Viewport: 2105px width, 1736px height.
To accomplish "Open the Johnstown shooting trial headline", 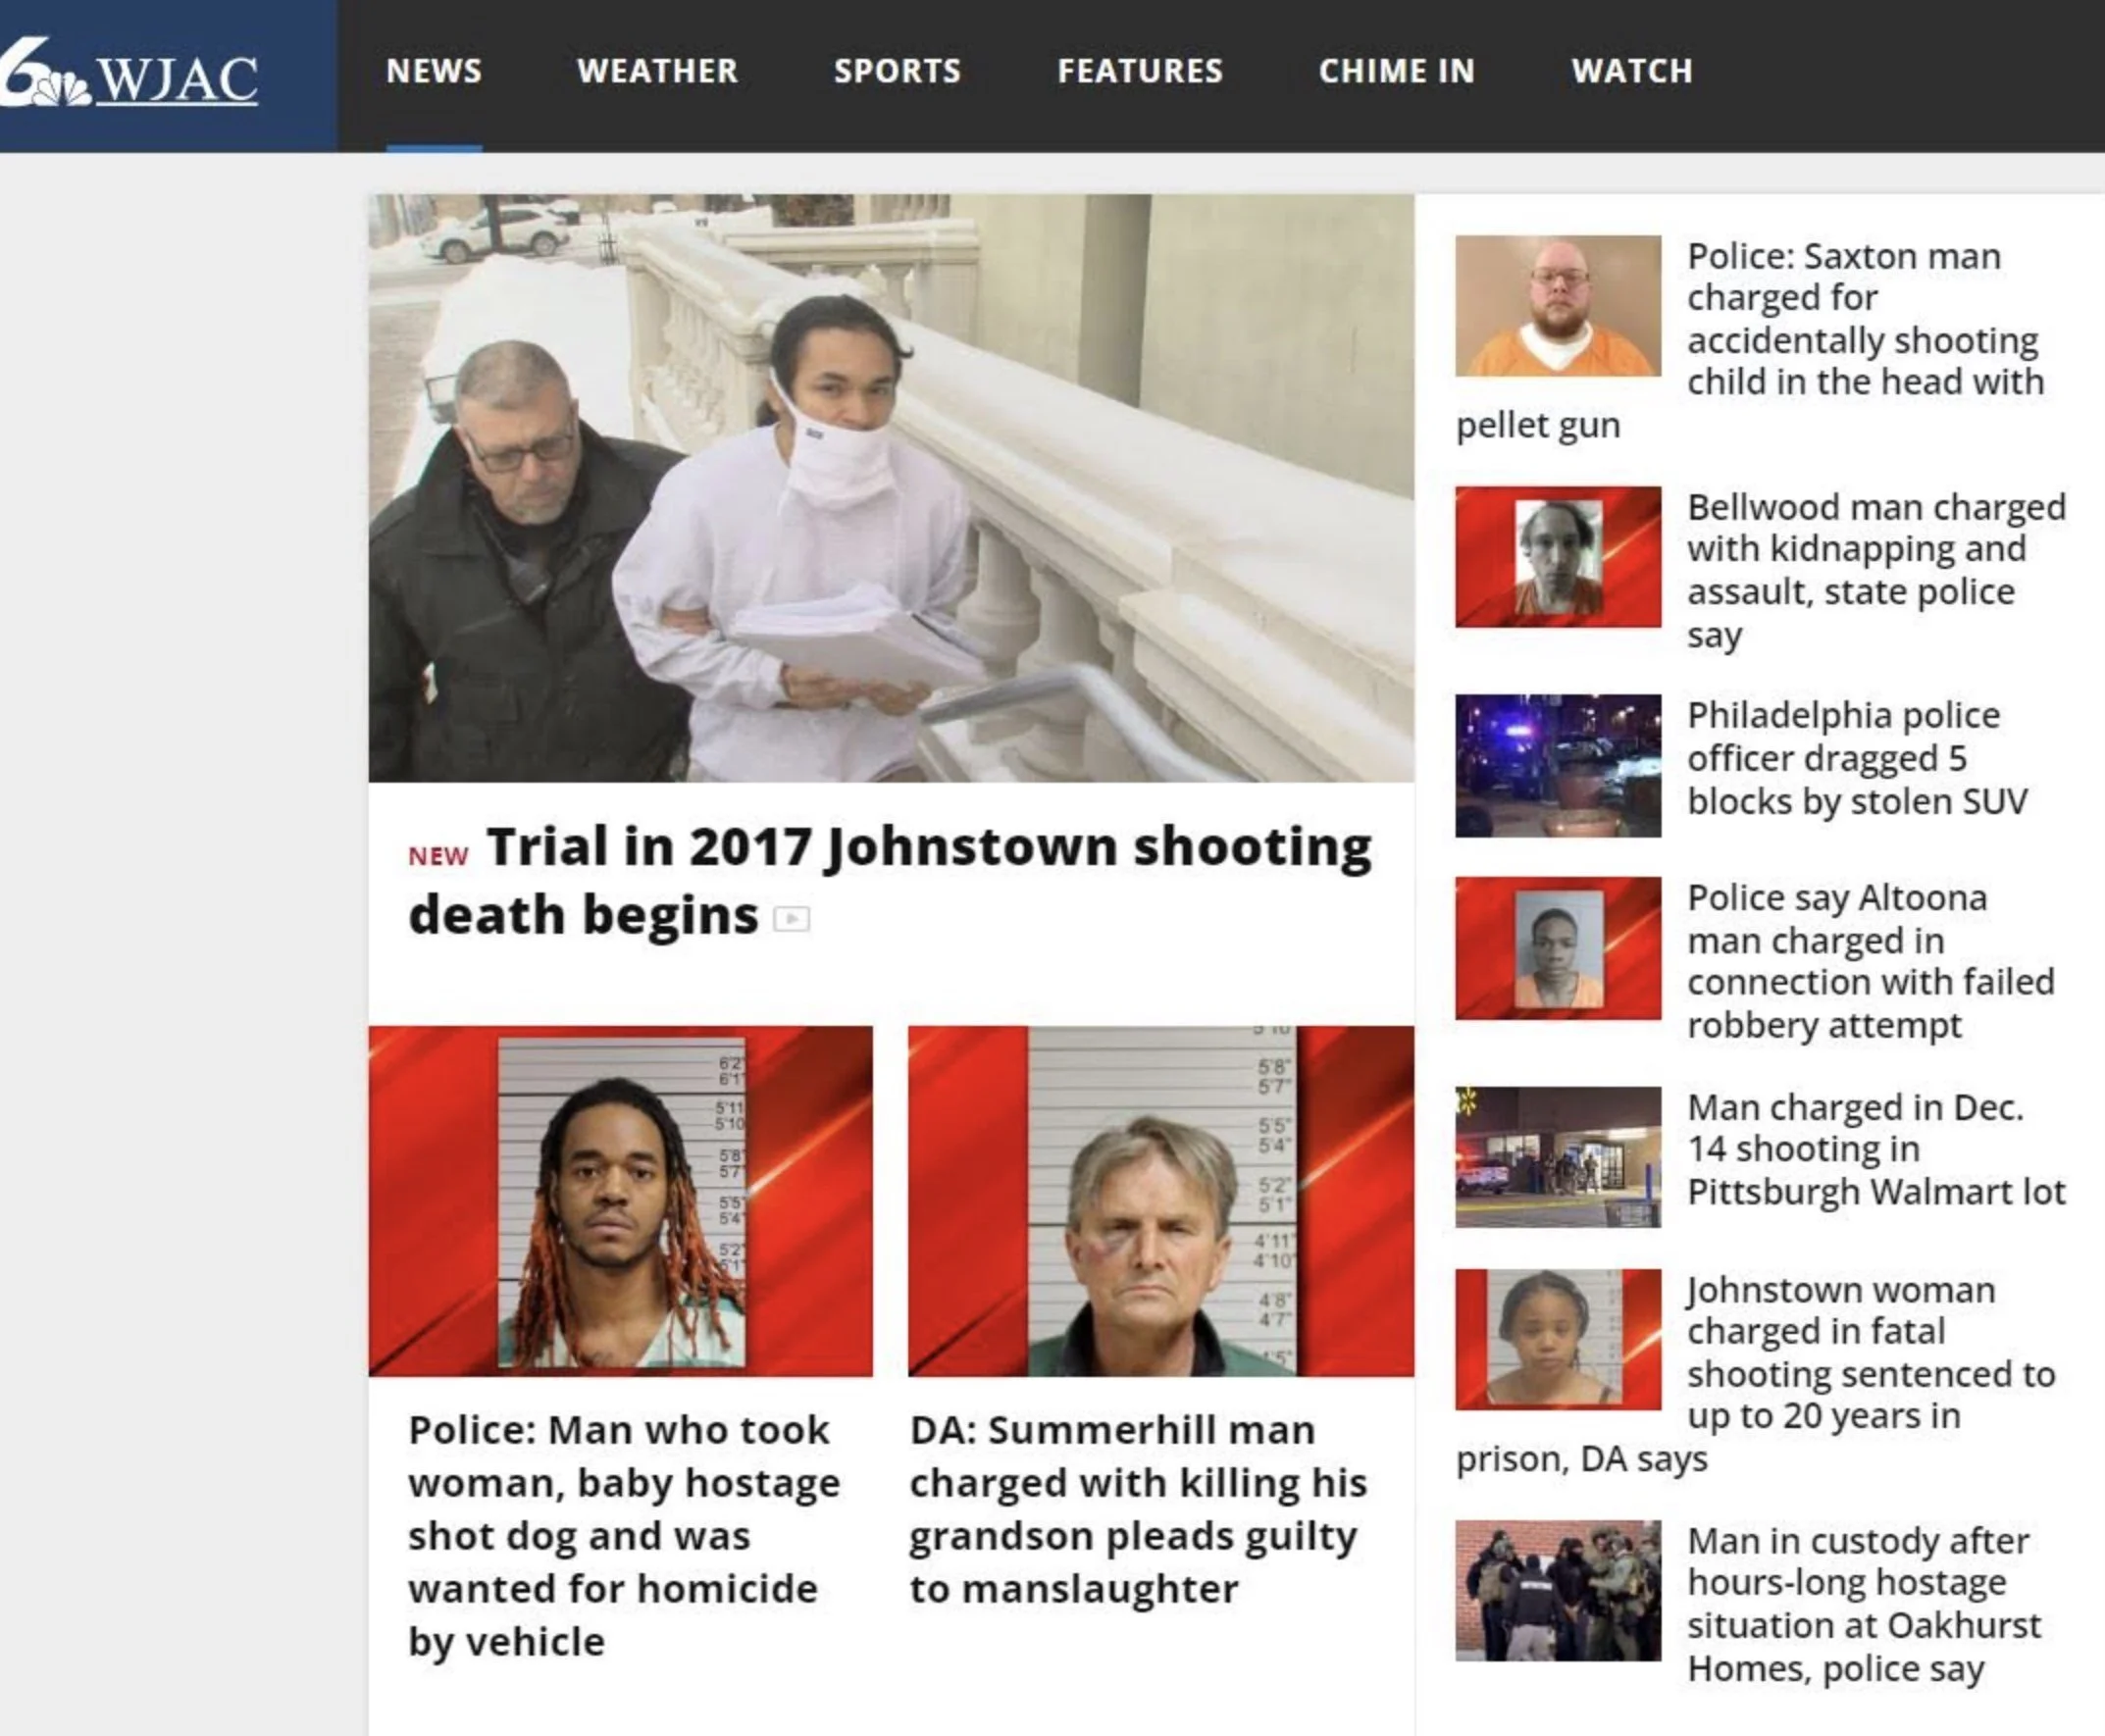I will (x=890, y=881).
